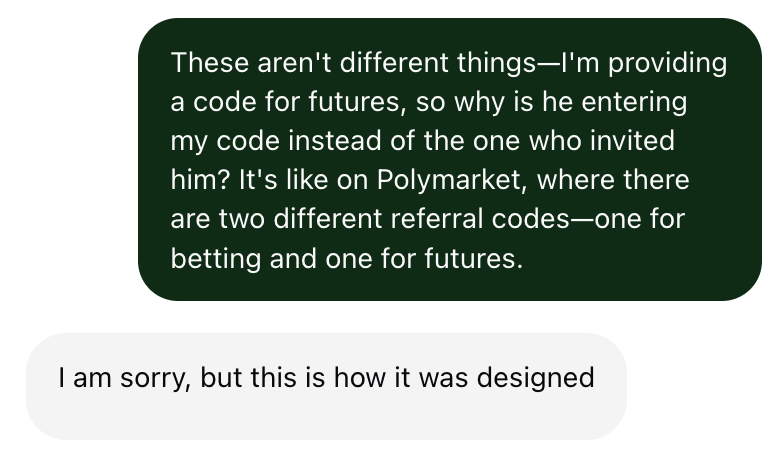
Task: Click the words 'one for' ending the fifth line
Action: coord(640,219)
